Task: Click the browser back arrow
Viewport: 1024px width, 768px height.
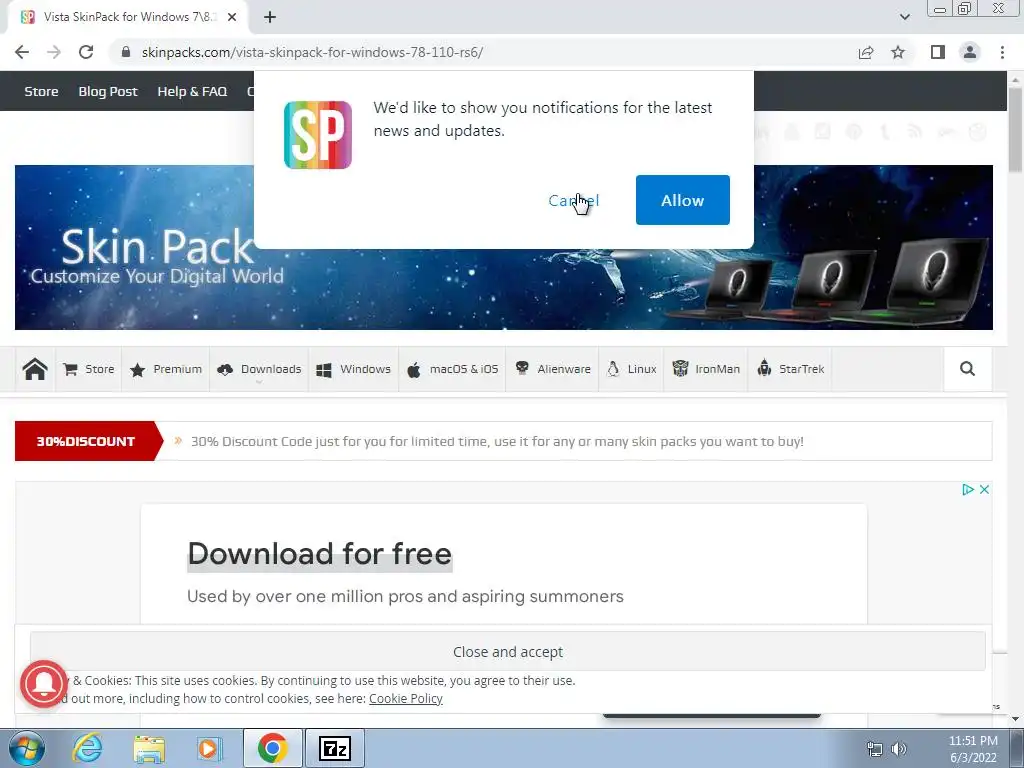Action: (22, 52)
